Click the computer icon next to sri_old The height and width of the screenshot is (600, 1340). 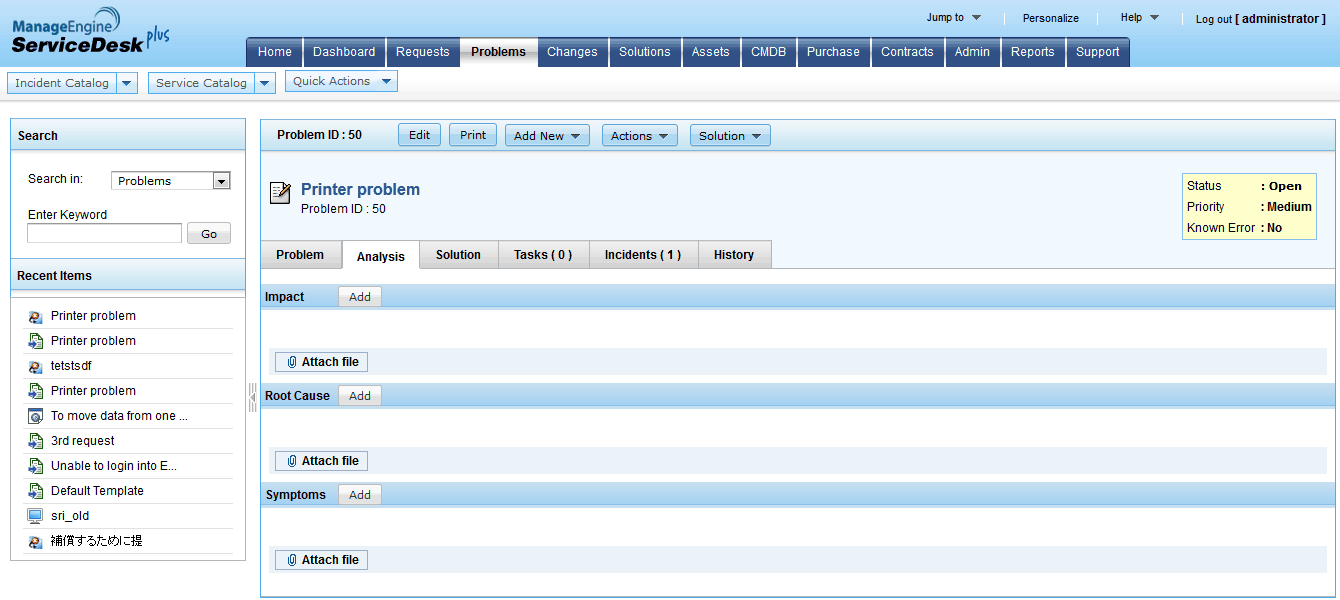[x=36, y=516]
